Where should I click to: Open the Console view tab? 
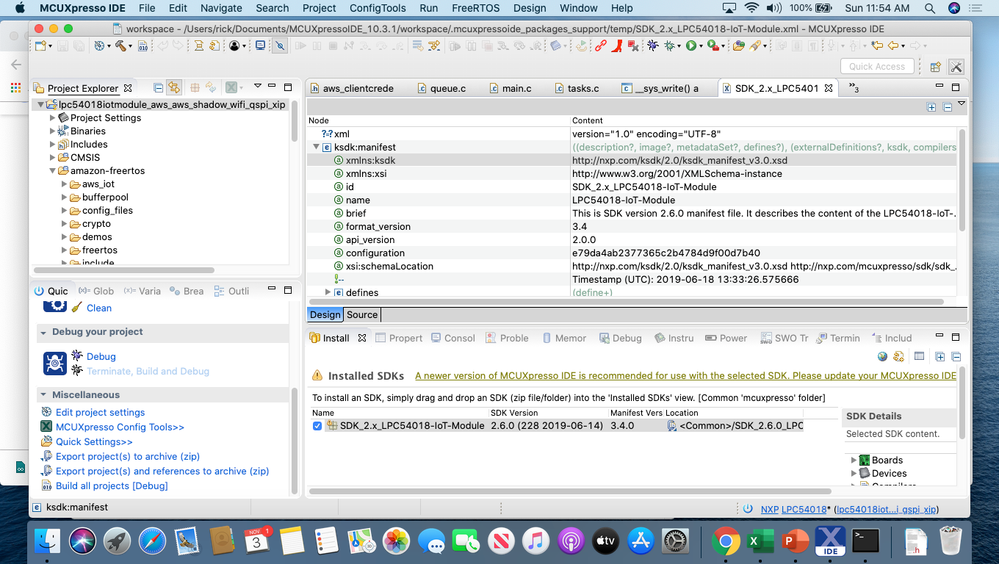[453, 338]
